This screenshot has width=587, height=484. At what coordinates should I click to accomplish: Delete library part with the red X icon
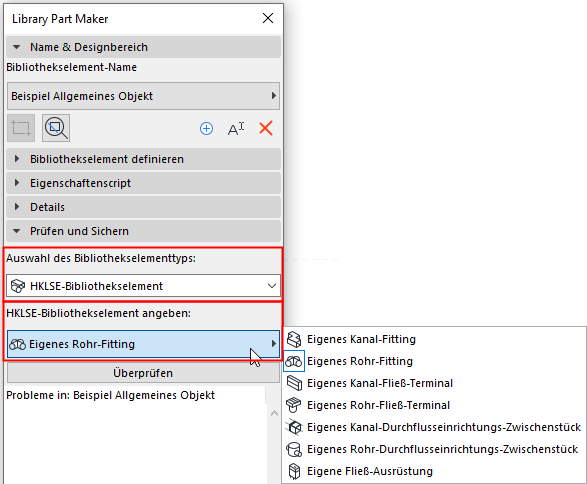[x=266, y=128]
